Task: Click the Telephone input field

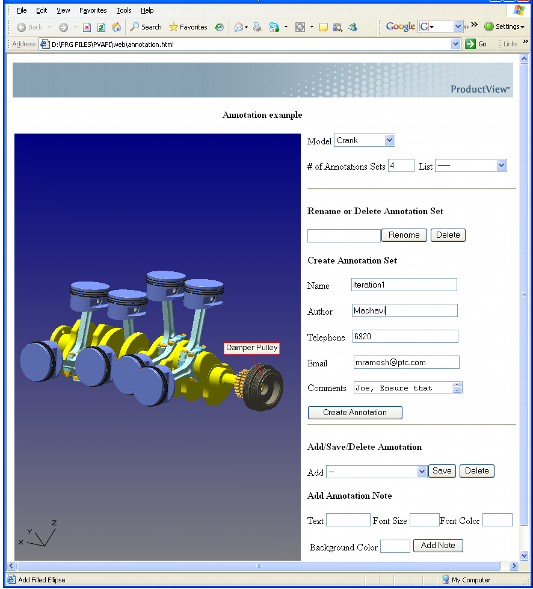Action: (x=405, y=336)
